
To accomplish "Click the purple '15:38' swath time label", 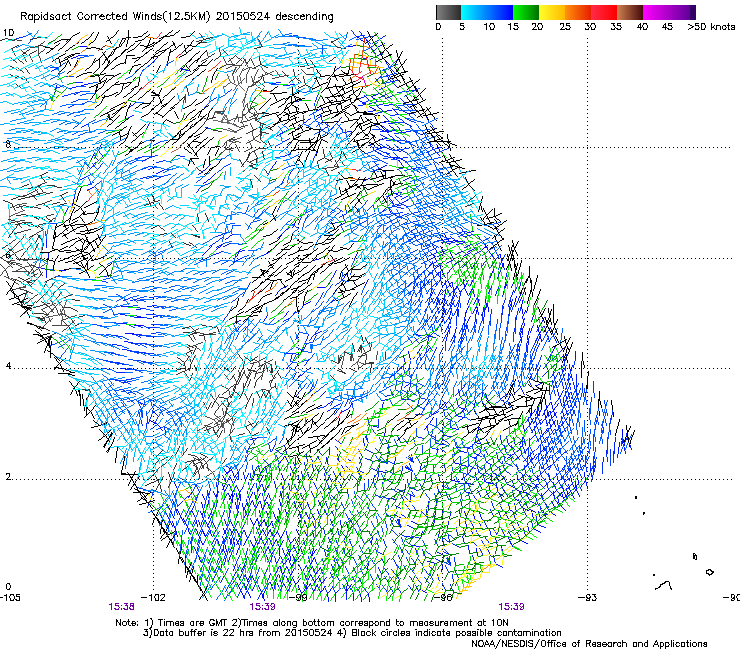I will 121,607.
